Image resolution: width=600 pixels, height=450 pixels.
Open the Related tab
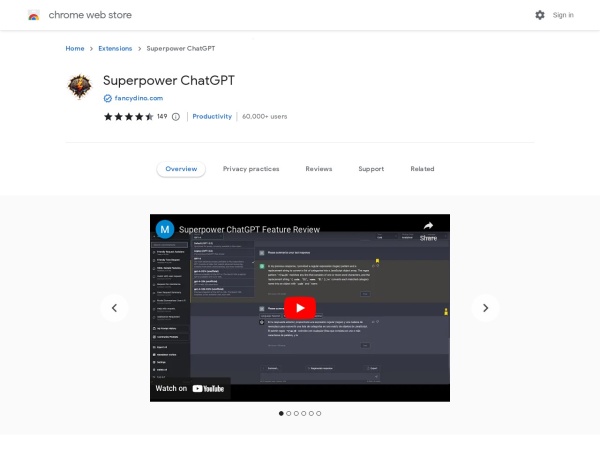click(x=422, y=169)
